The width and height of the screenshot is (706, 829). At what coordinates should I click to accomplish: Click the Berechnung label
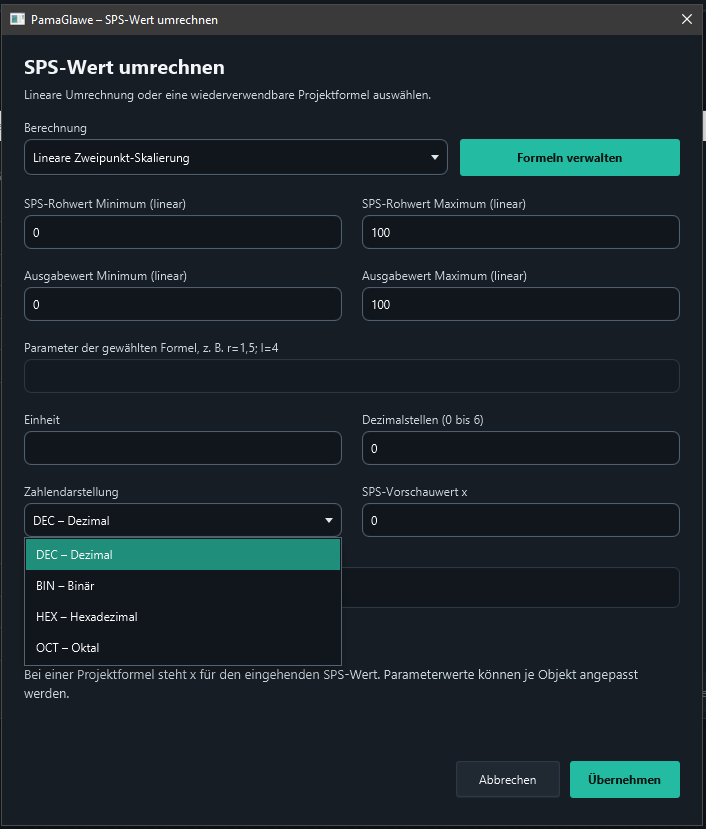56,128
